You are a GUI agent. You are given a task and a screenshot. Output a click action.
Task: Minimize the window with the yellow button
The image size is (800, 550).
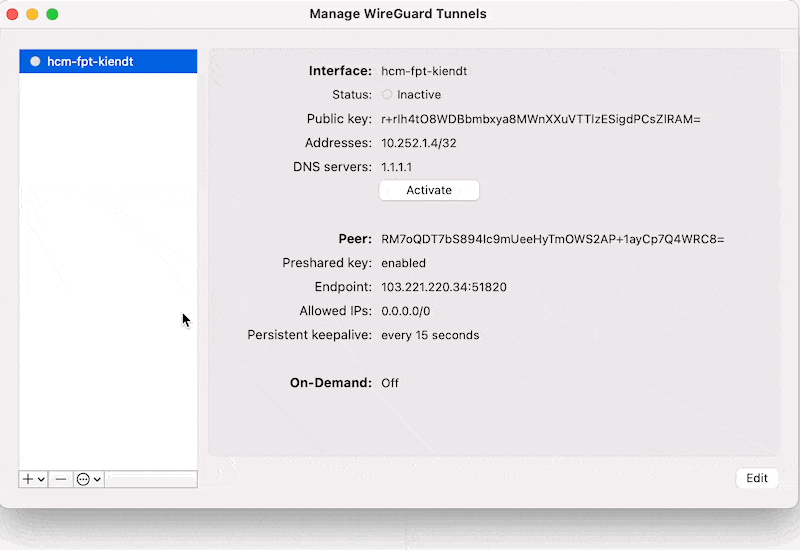33,14
